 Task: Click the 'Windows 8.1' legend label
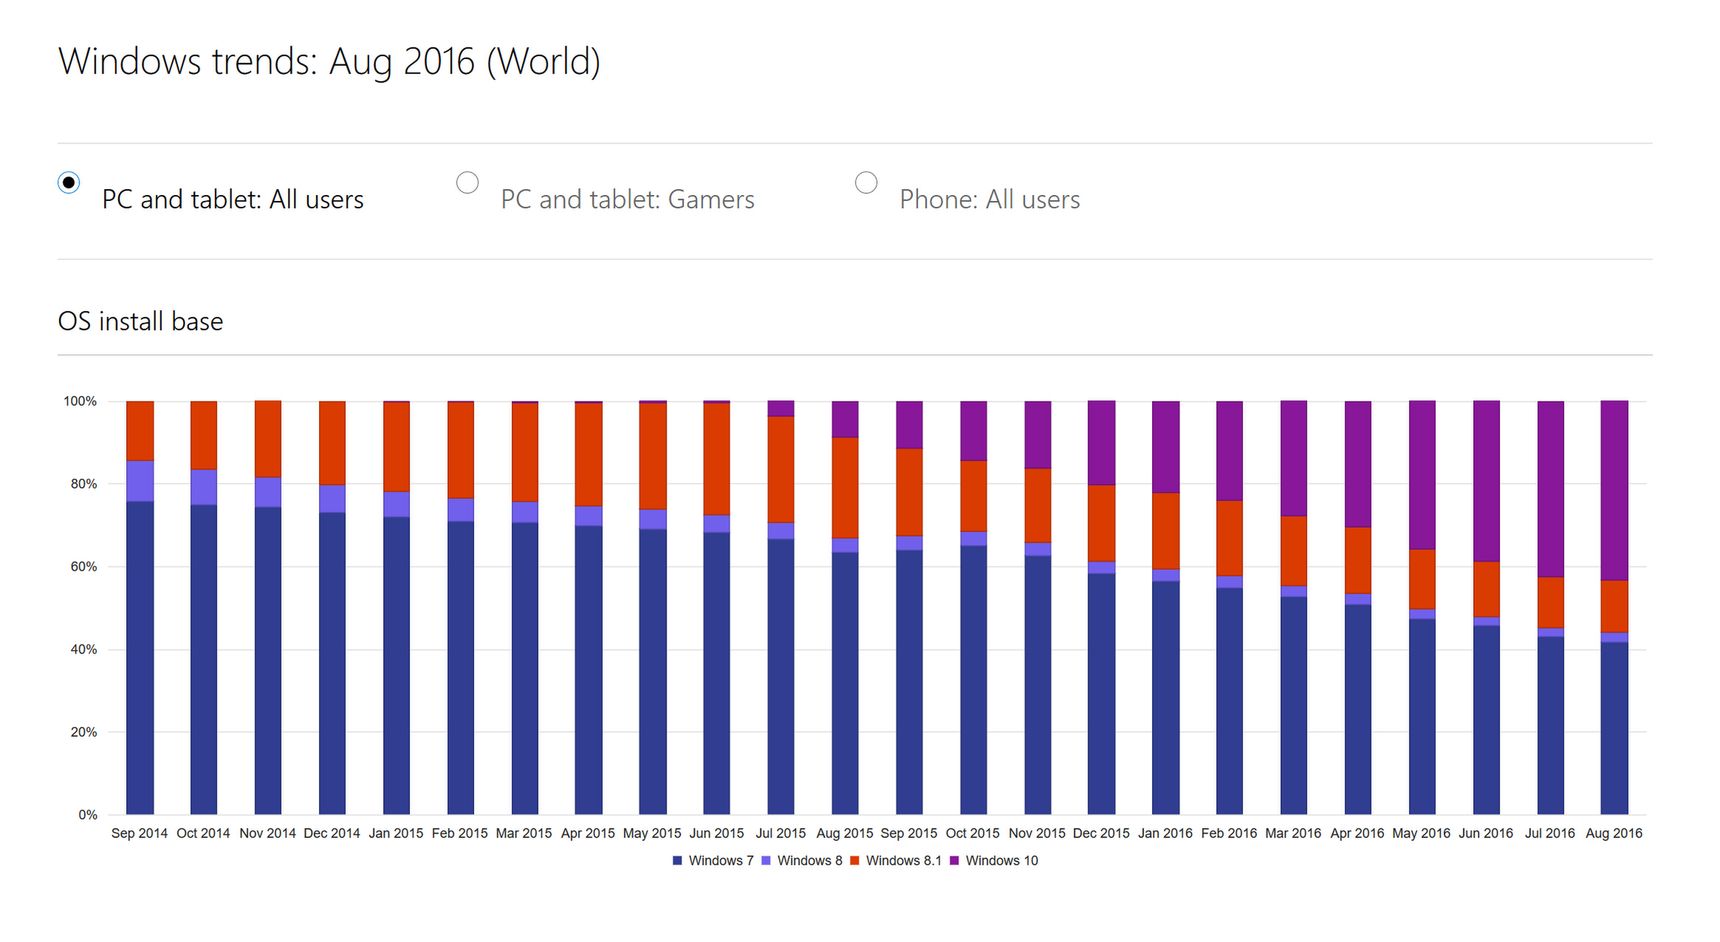pyautogui.click(x=904, y=861)
